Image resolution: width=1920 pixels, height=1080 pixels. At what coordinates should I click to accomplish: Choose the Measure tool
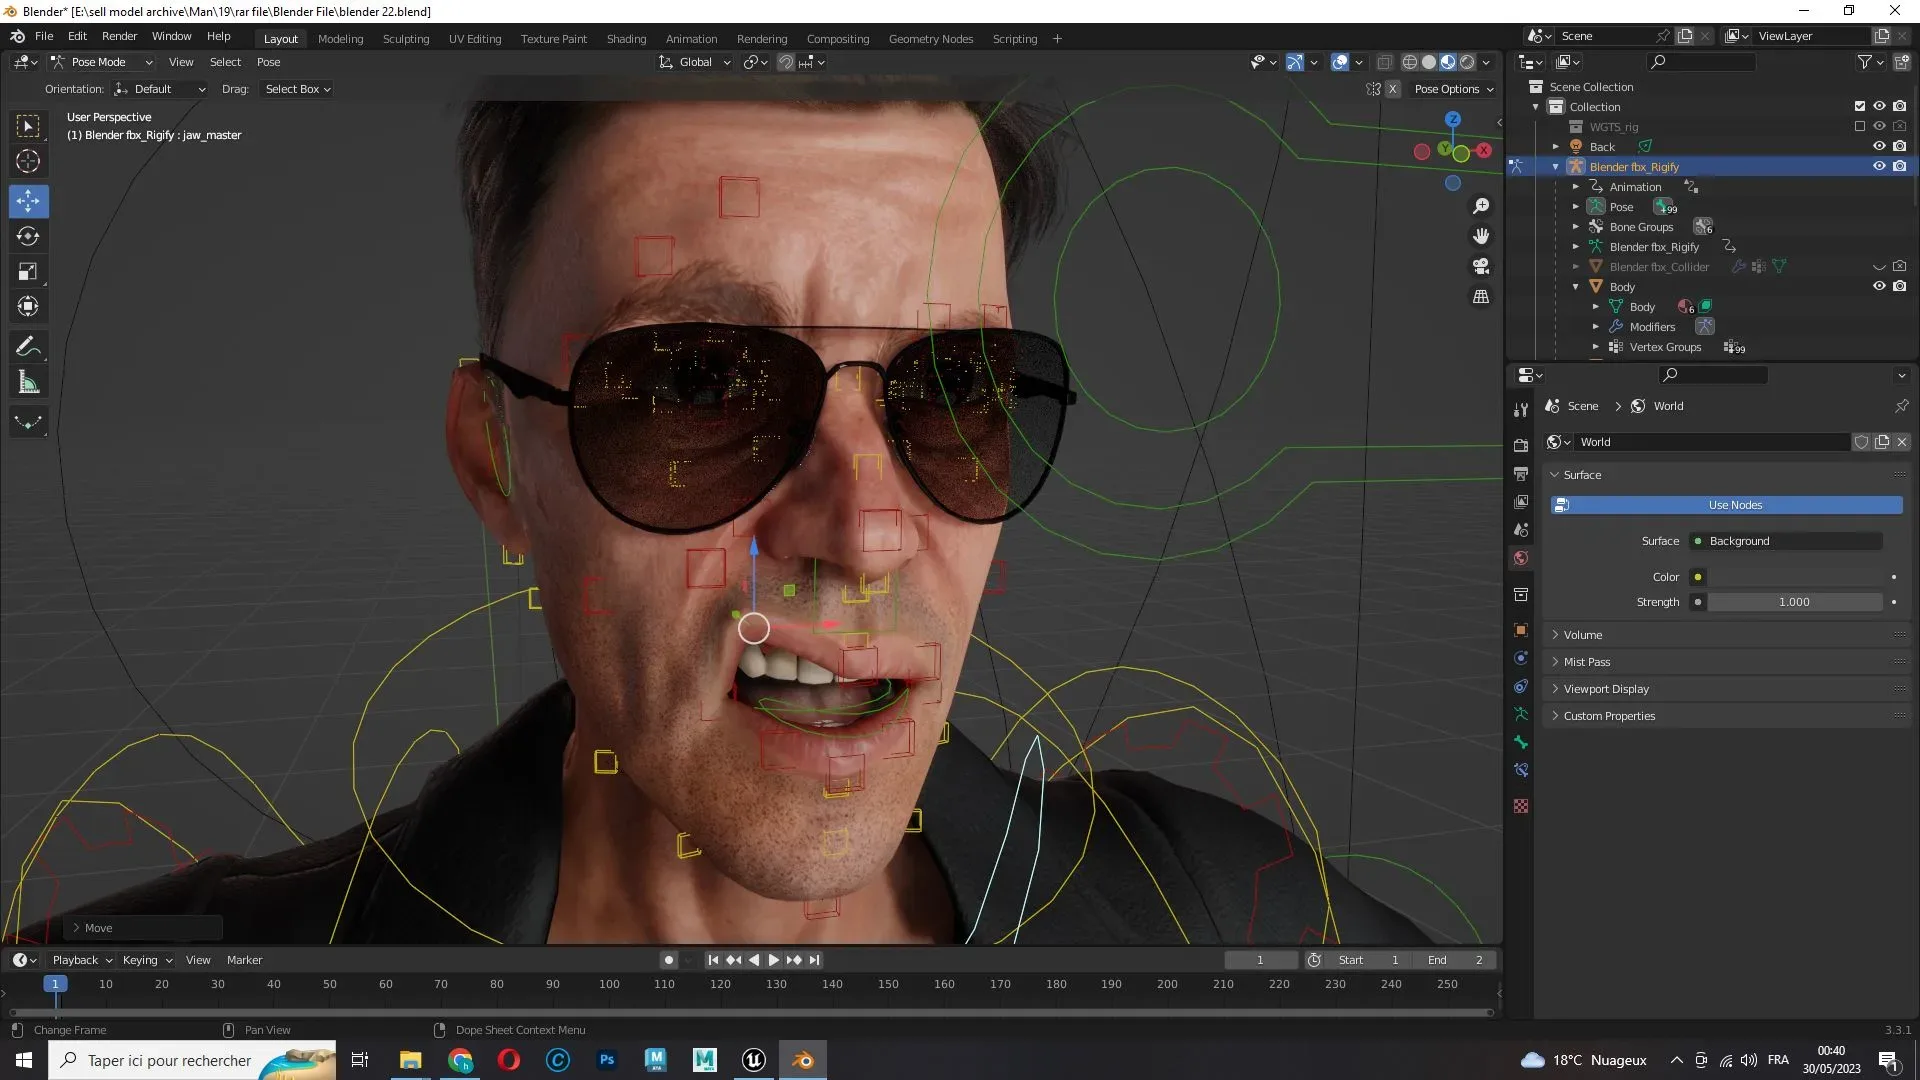point(28,383)
